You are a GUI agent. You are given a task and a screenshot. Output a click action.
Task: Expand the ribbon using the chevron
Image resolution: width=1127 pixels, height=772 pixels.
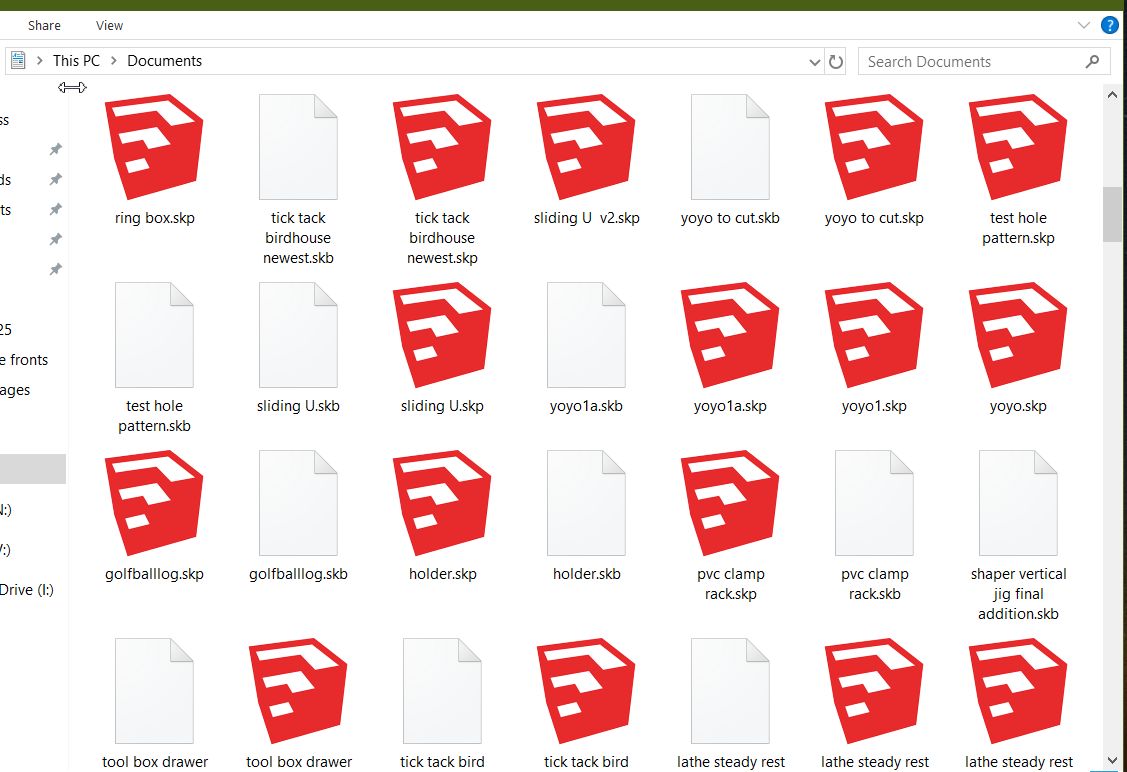click(x=1084, y=25)
